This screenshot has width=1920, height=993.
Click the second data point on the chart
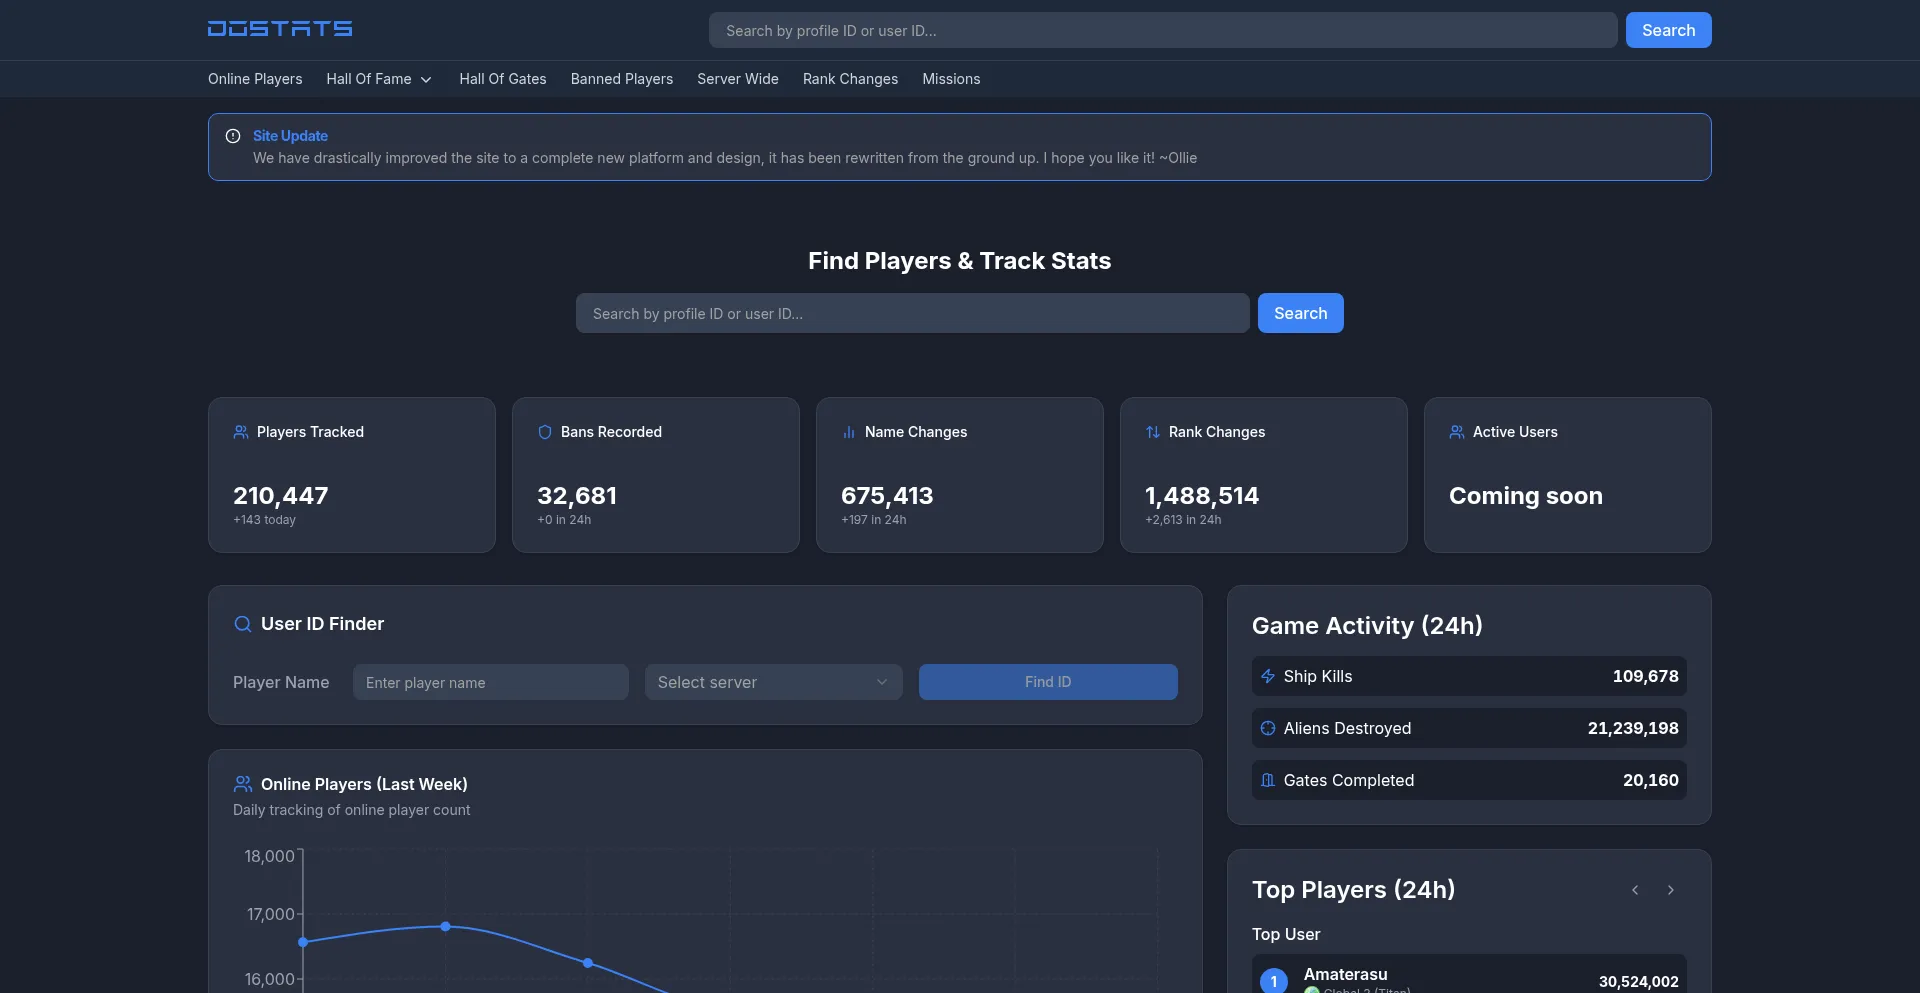click(x=446, y=926)
